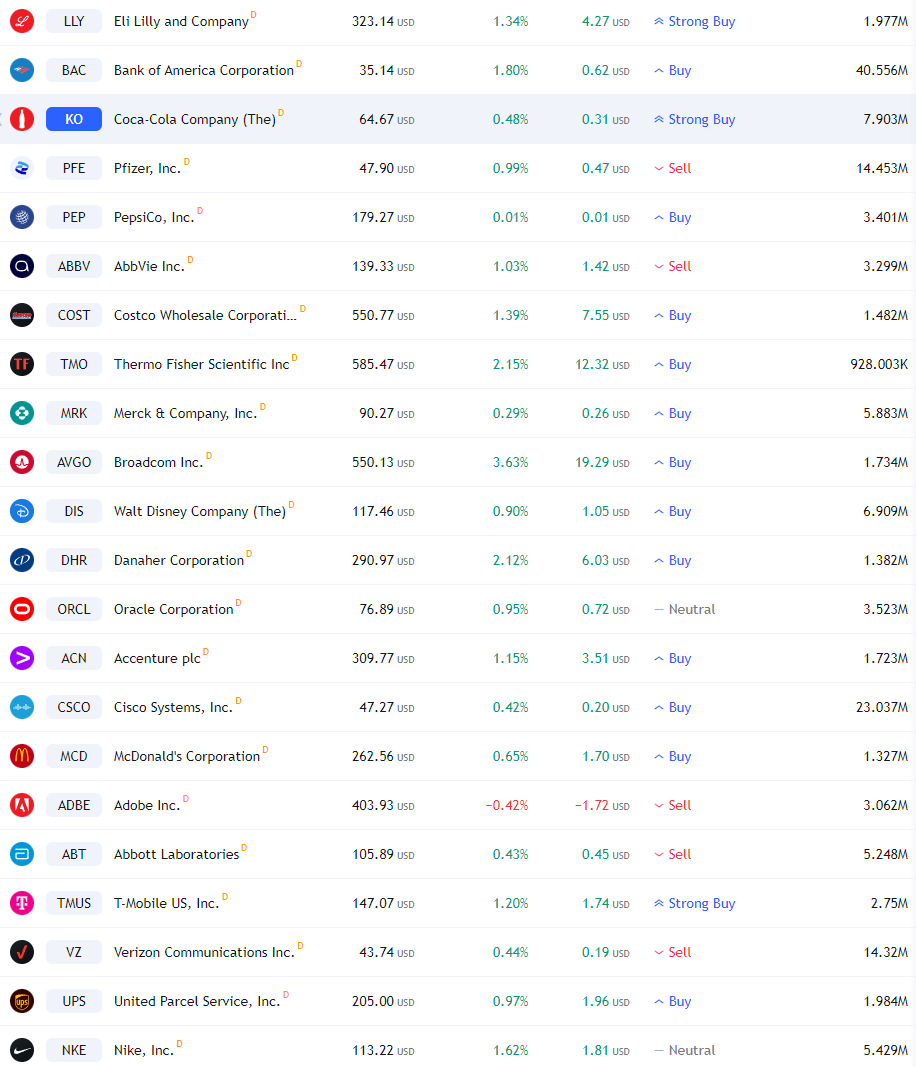The image size is (916, 1067).
Task: Click the D superscript next to PepsiCo
Action: pos(200,210)
